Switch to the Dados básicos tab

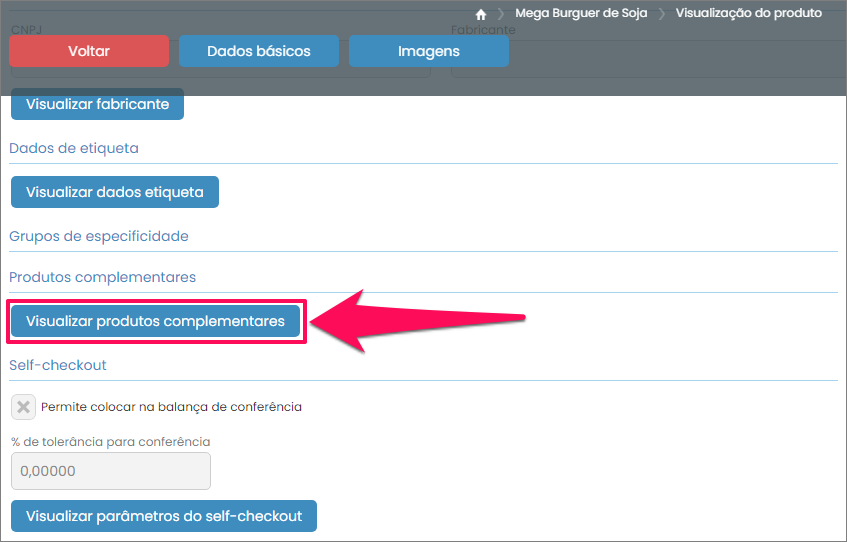point(259,51)
